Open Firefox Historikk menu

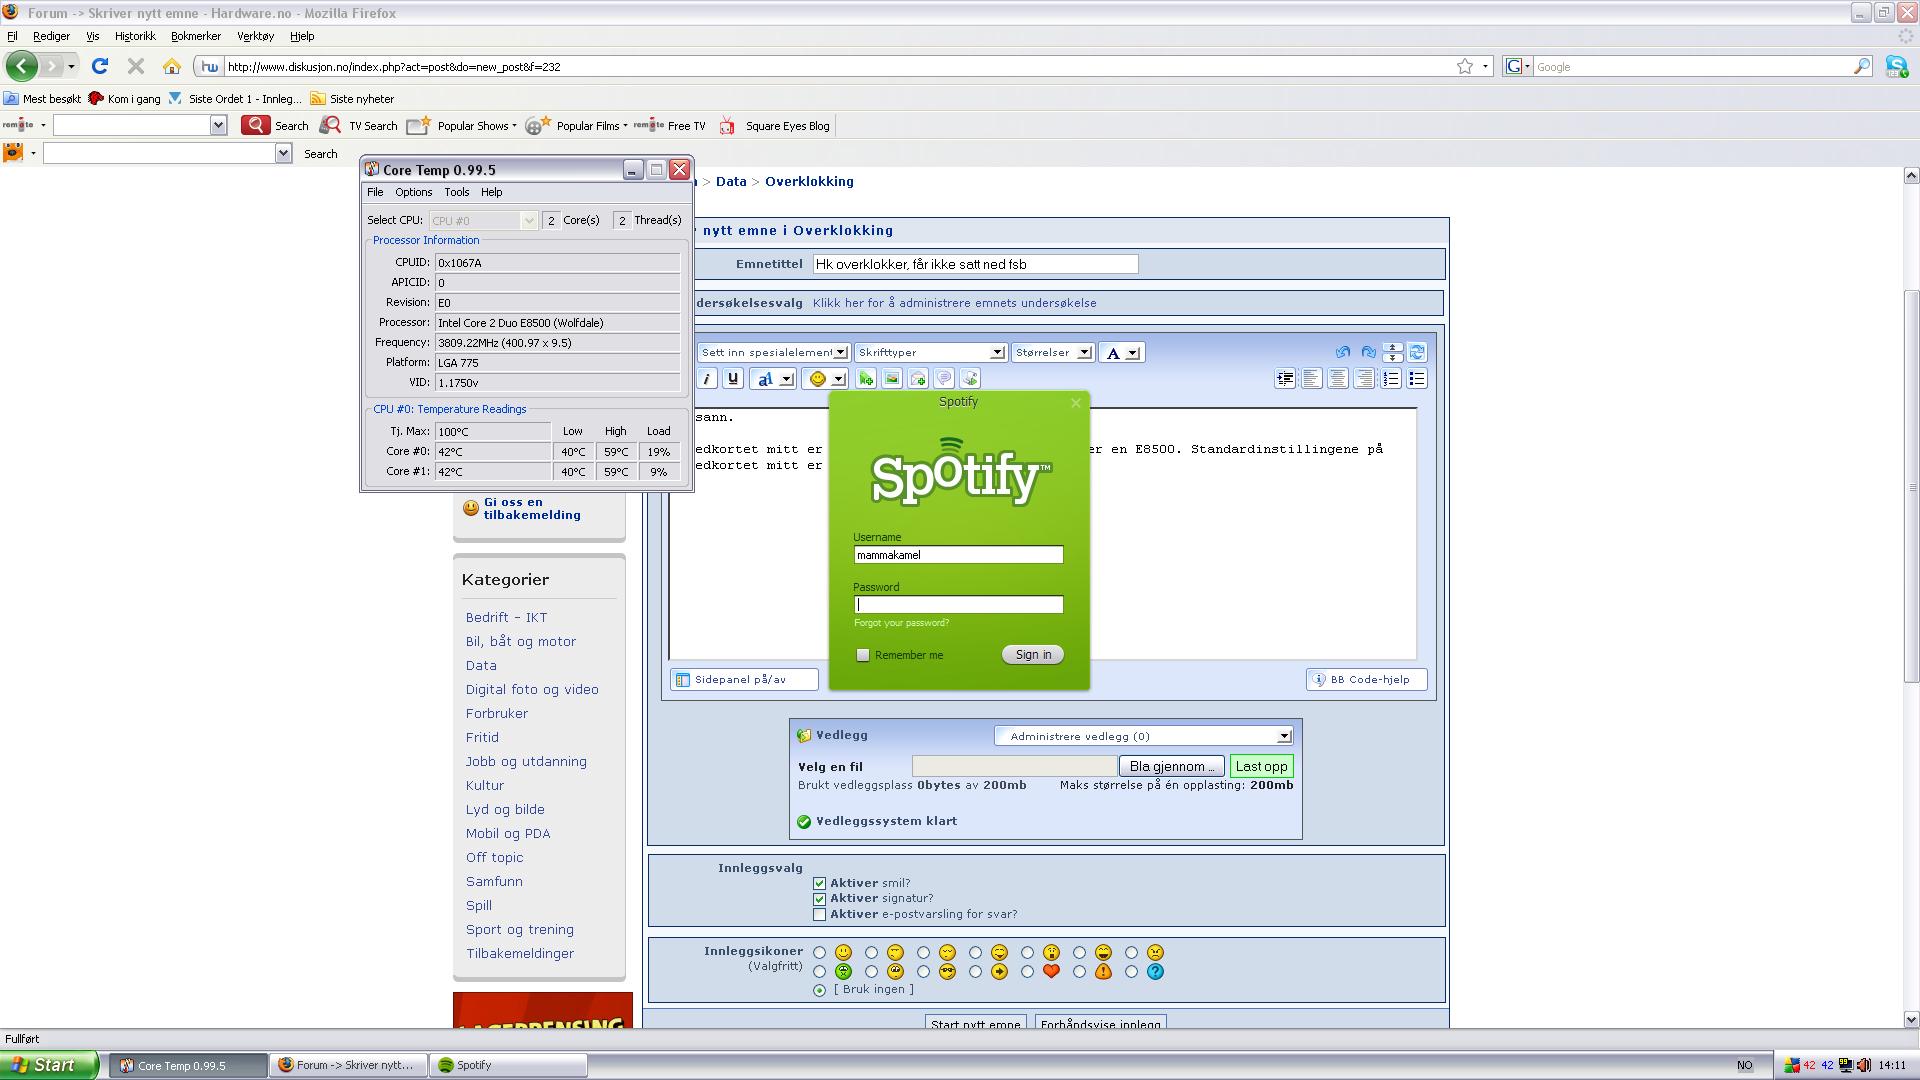click(135, 36)
